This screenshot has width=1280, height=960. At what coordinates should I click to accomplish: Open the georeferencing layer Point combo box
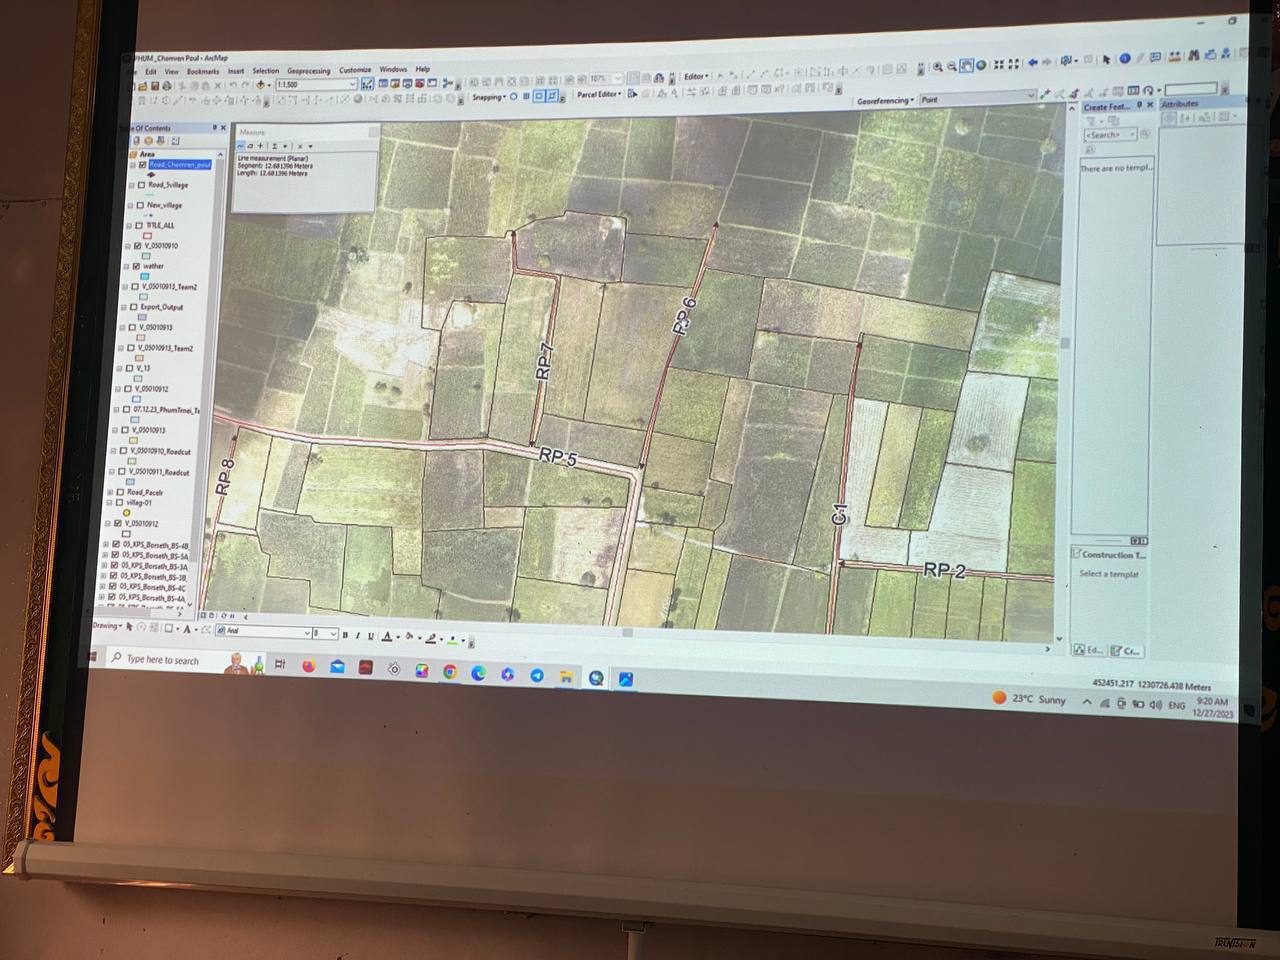pyautogui.click(x=977, y=98)
